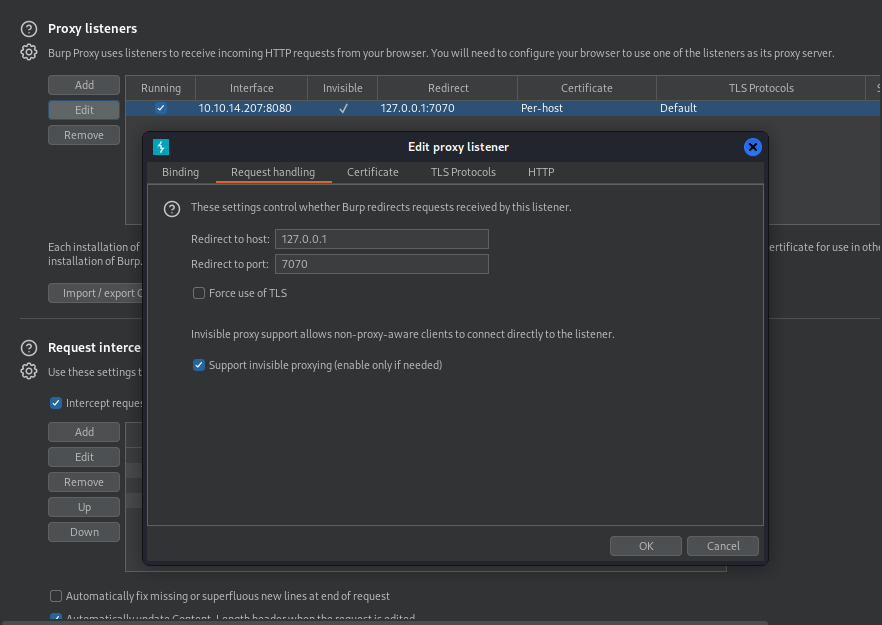882x625 pixels.
Task: Click Remove in Request interception section
Action: click(84, 482)
